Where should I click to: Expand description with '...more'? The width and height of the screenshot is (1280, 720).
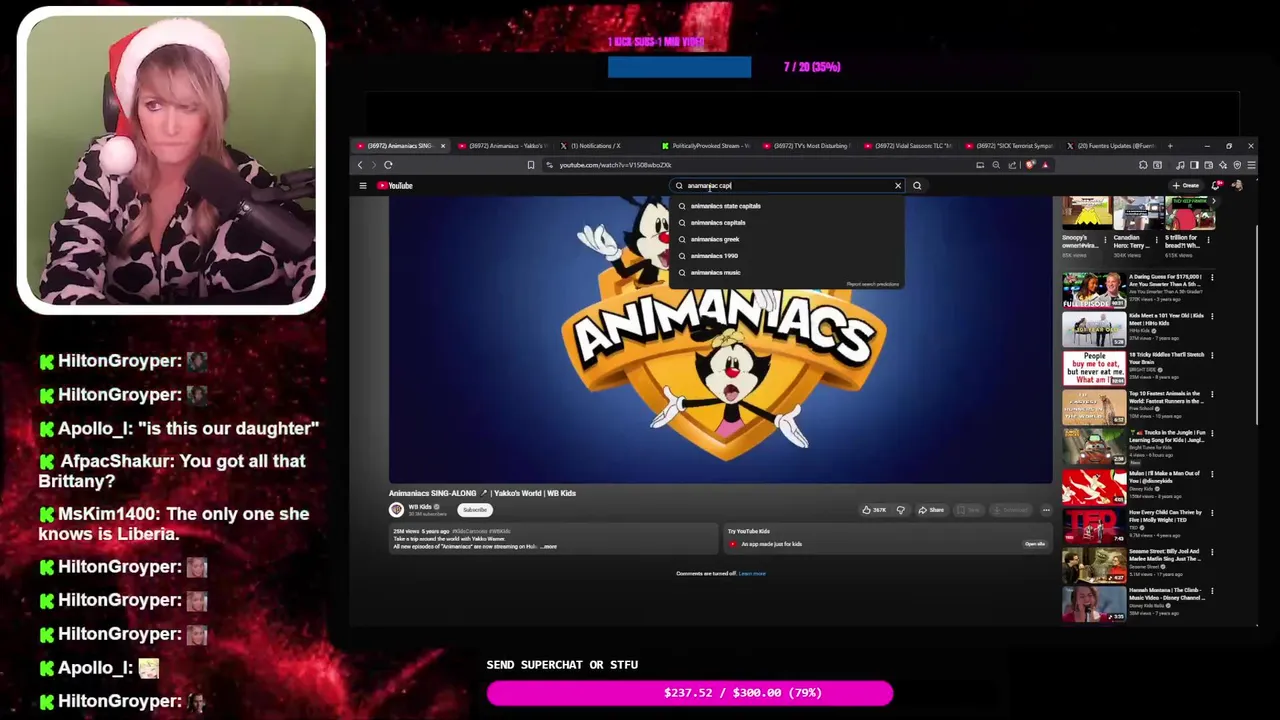click(549, 546)
